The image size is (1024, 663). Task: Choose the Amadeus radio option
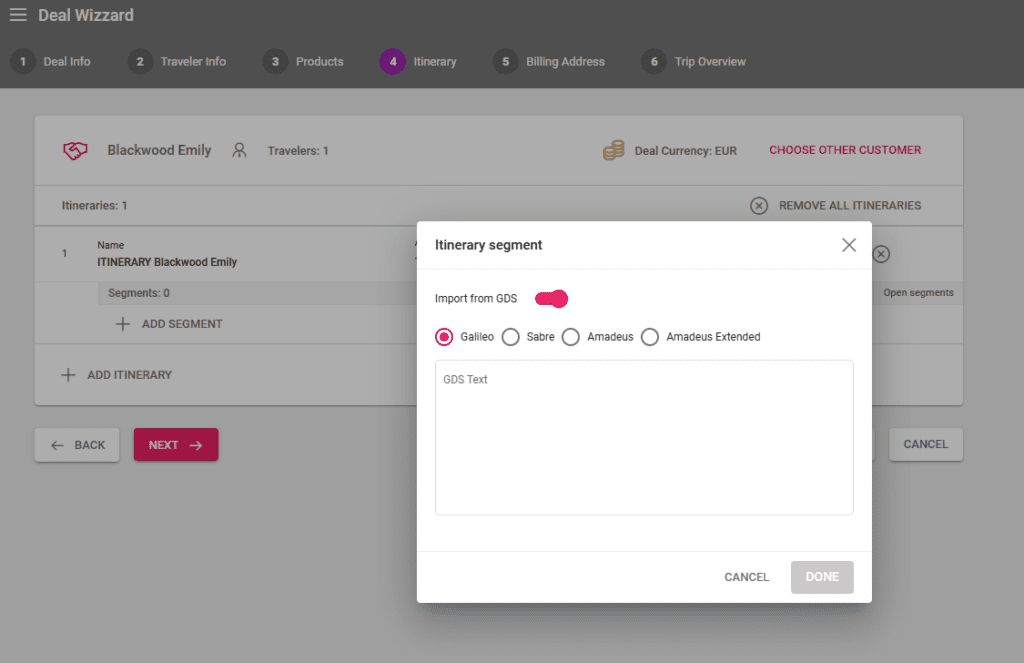point(571,337)
